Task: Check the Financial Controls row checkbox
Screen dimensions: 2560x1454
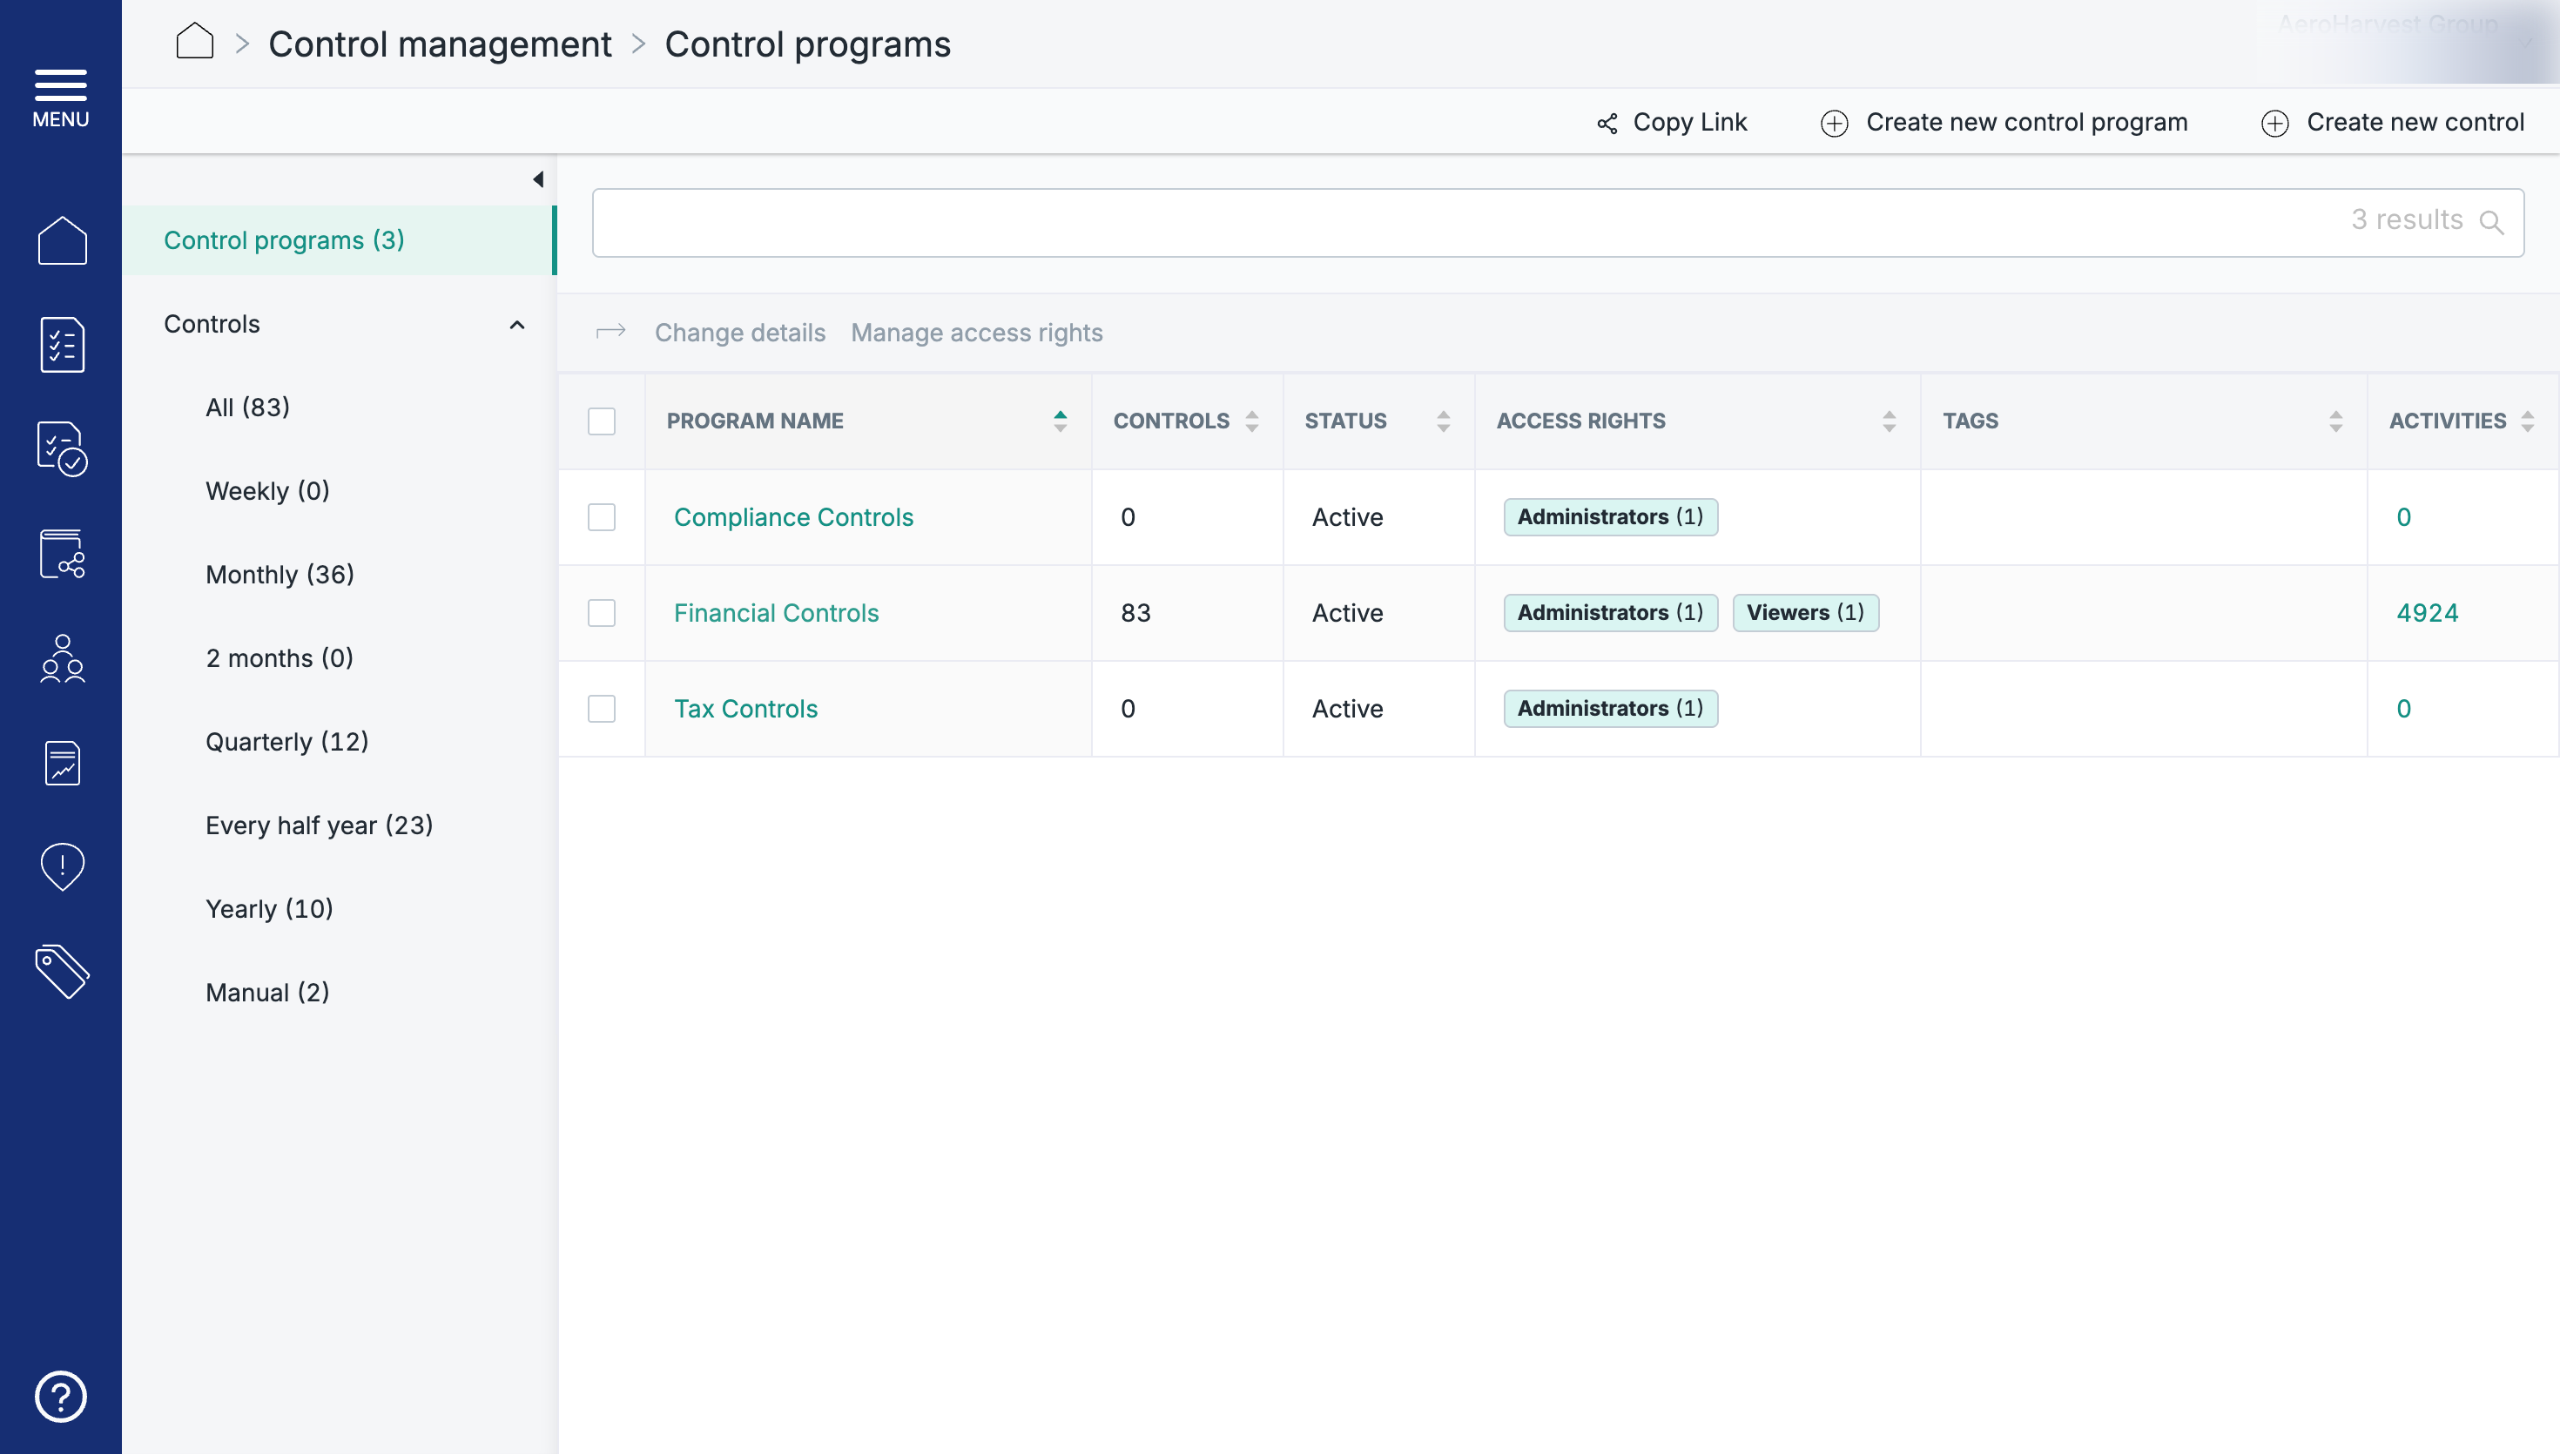Action: 602,613
